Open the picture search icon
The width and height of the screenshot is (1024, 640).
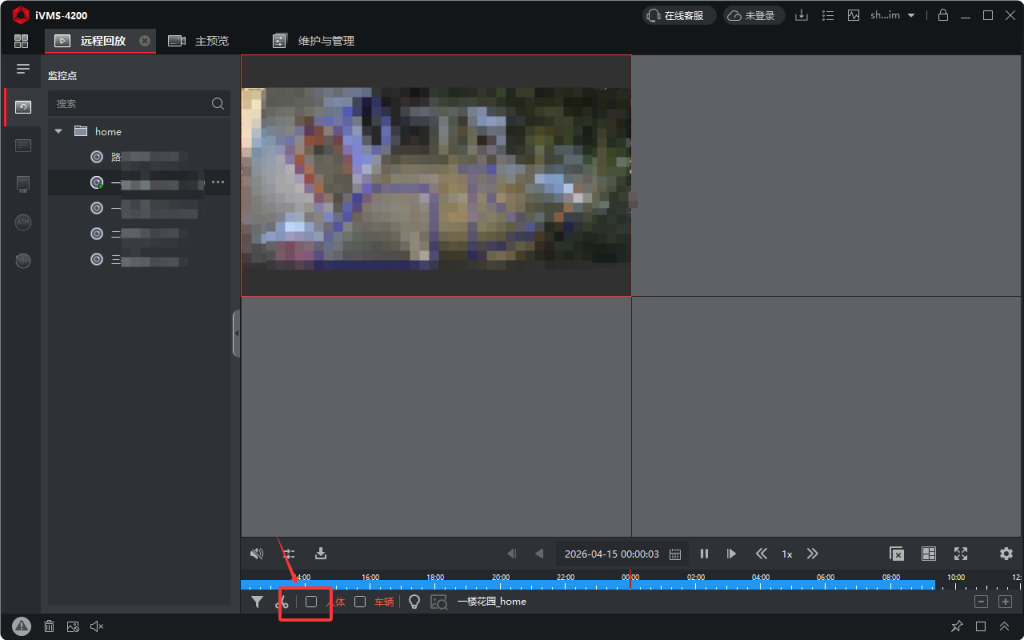tap(439, 602)
